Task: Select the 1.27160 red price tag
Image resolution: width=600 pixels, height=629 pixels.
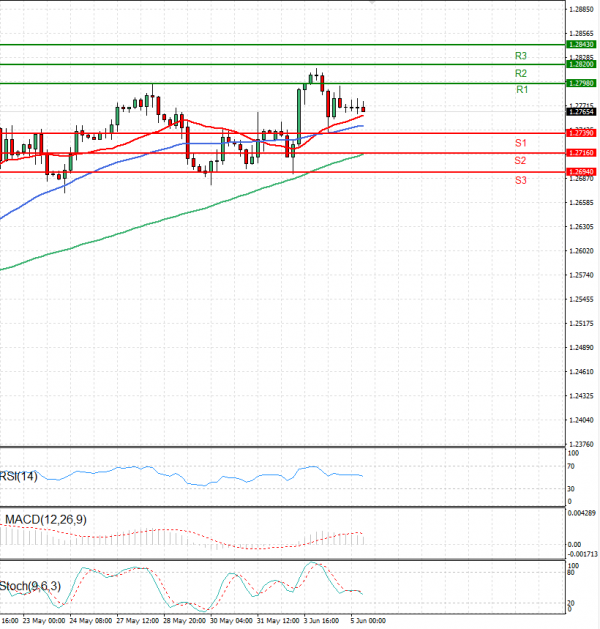Action: [581, 153]
